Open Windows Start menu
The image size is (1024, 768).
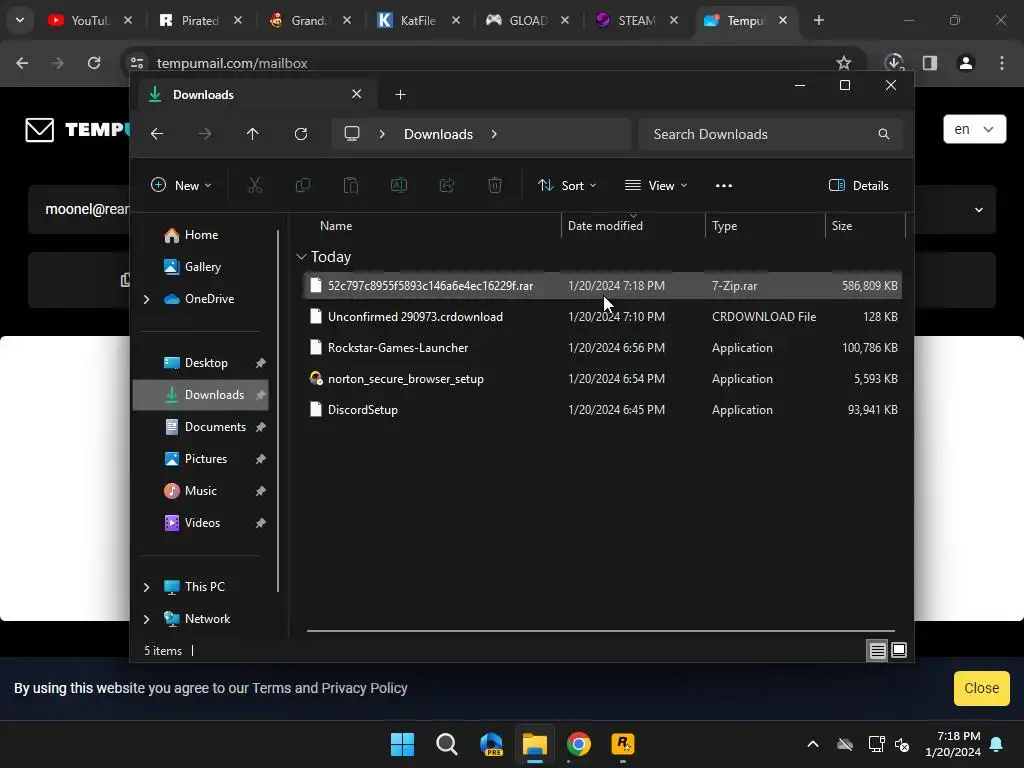pyautogui.click(x=402, y=744)
